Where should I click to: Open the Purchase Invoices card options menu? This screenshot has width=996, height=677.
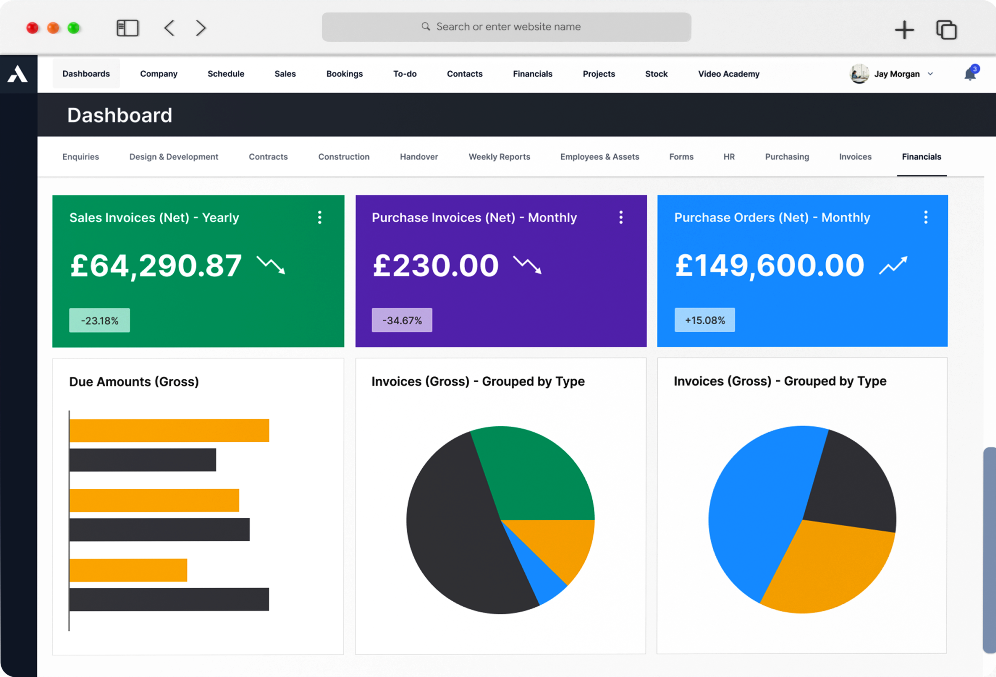pos(621,216)
